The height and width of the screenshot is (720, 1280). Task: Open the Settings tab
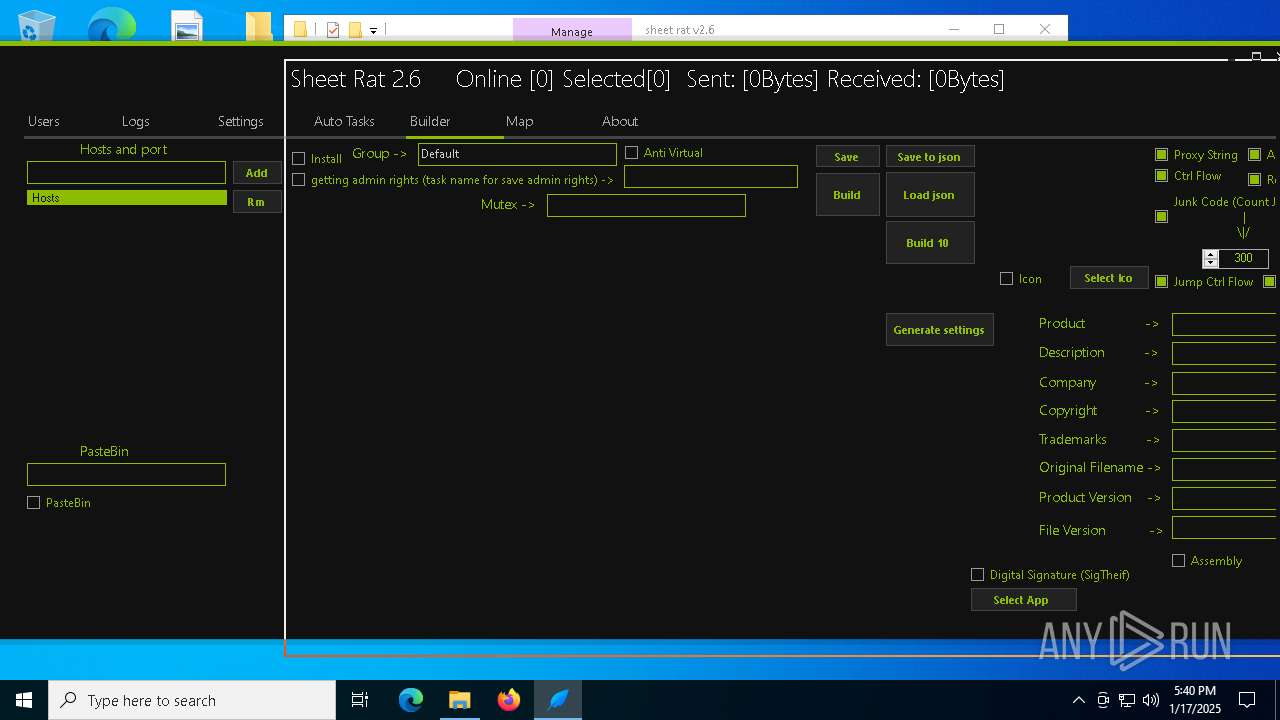click(241, 121)
